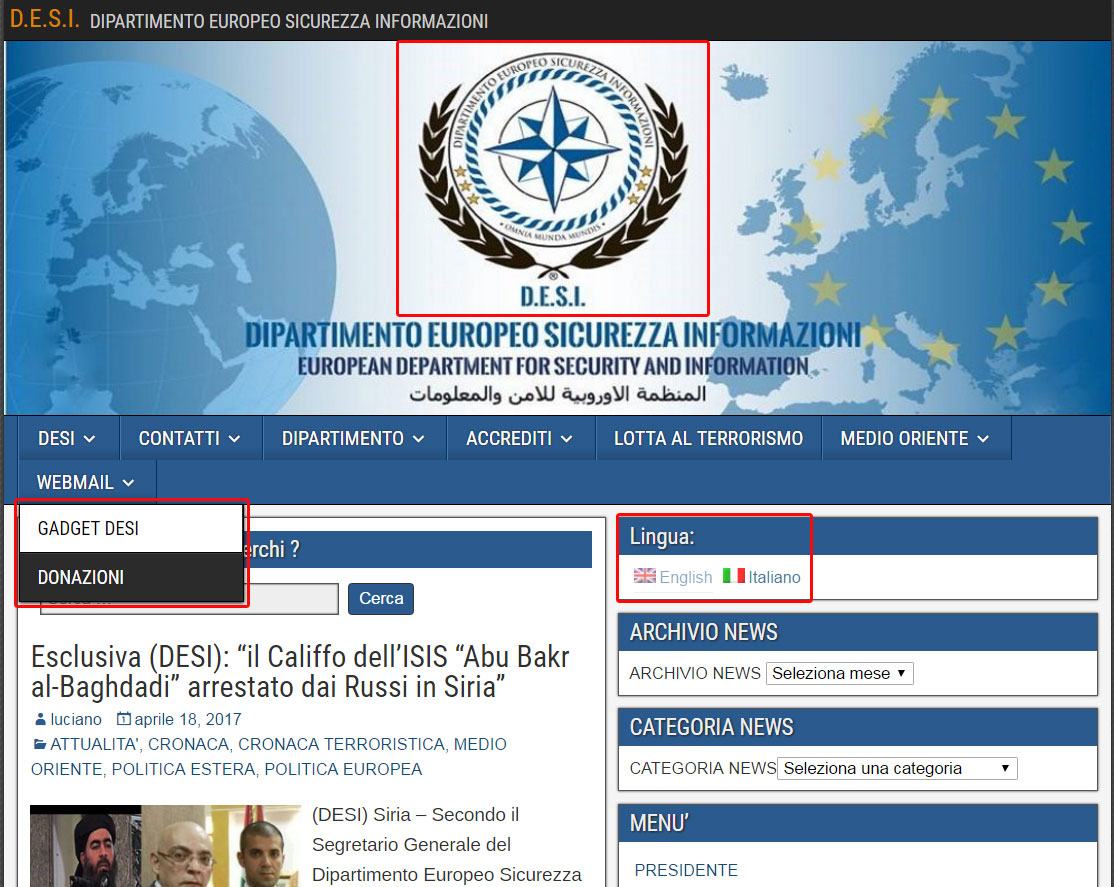The width and height of the screenshot is (1114, 887).
Task: Switch site language to Italiano
Action: pyautogui.click(x=774, y=577)
